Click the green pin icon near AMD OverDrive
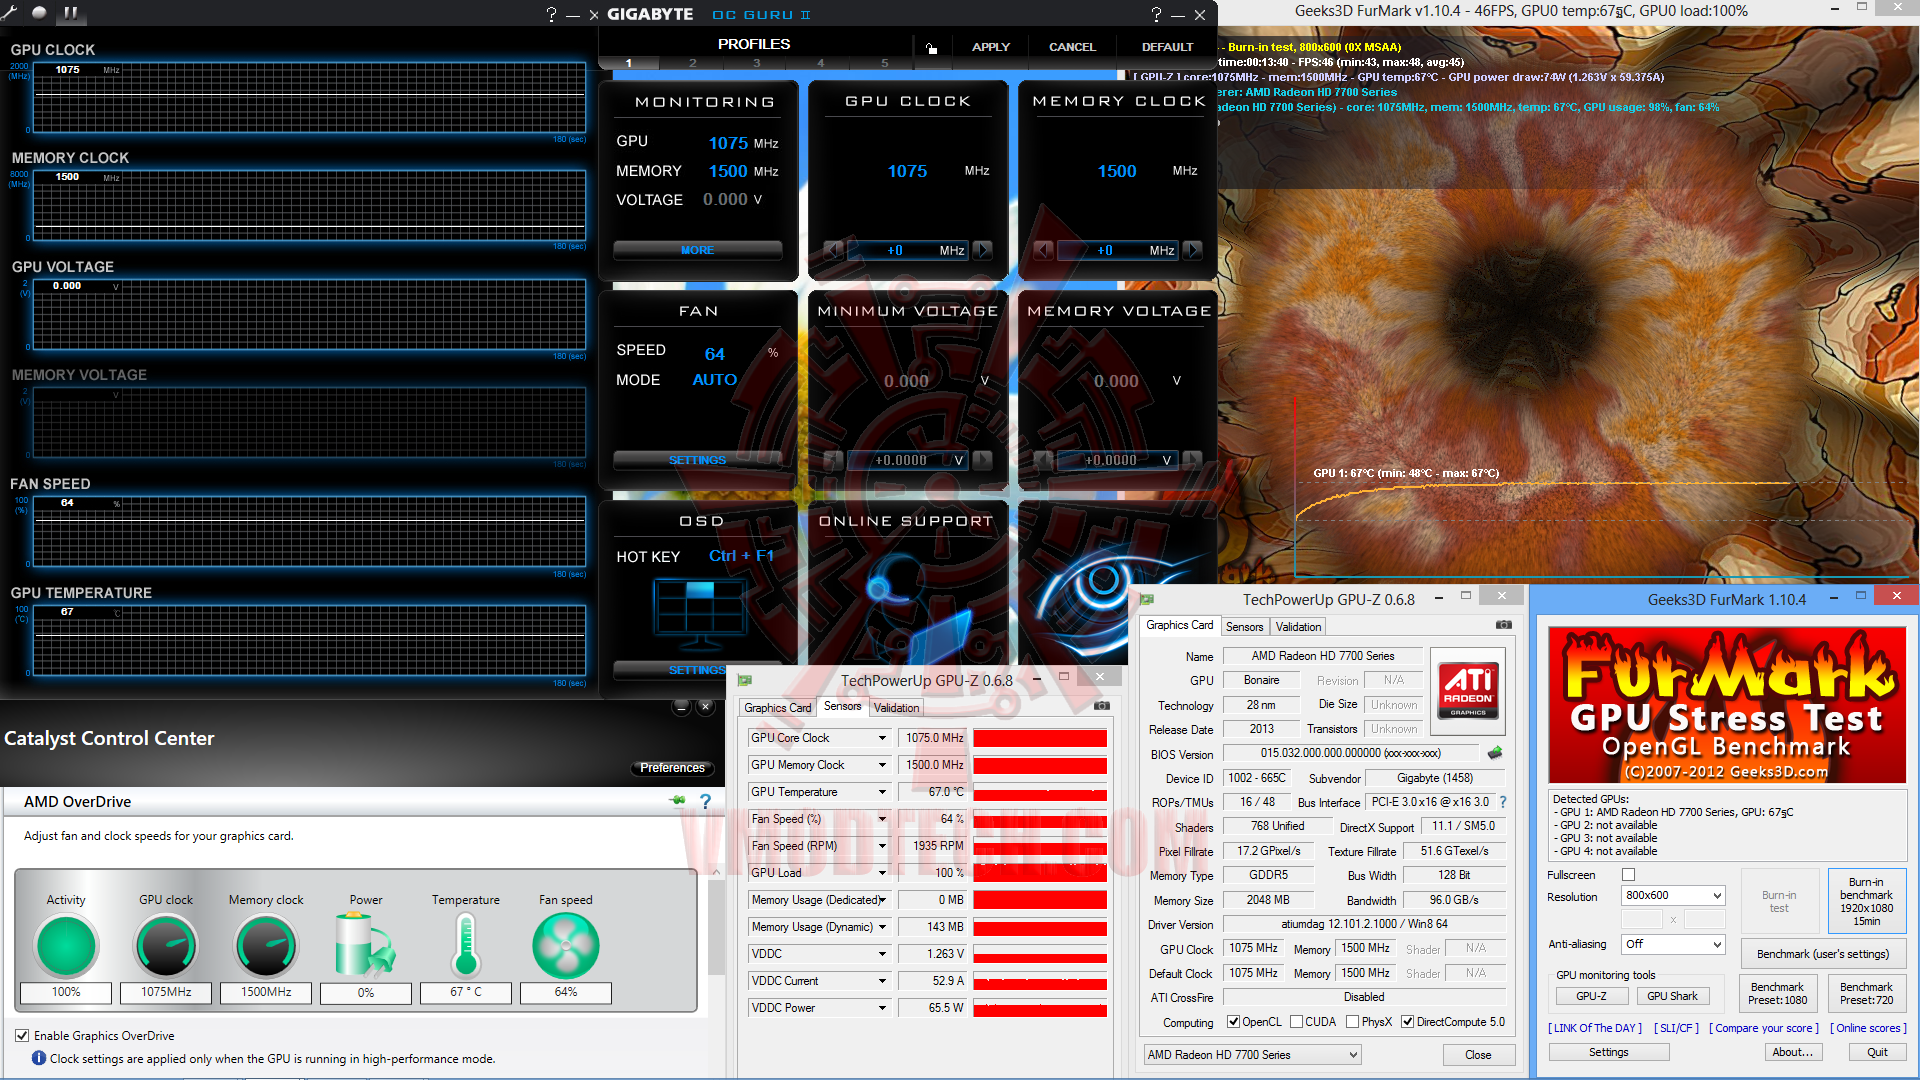1920x1080 pixels. (x=678, y=800)
